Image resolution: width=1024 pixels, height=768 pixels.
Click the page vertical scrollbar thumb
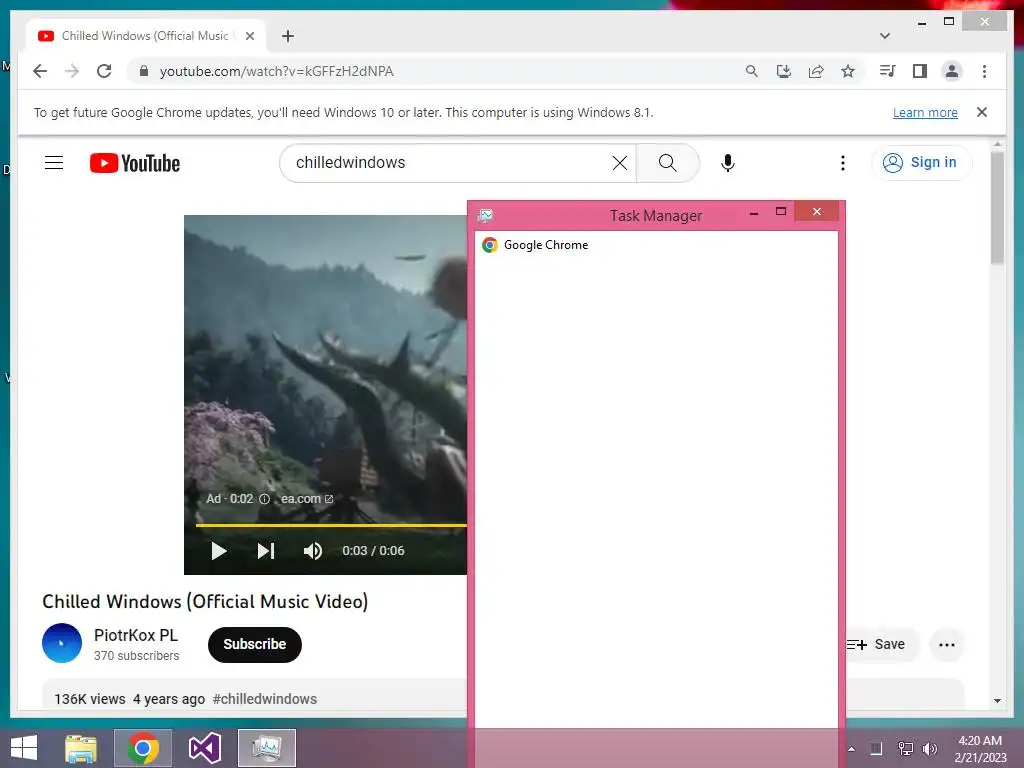click(997, 208)
